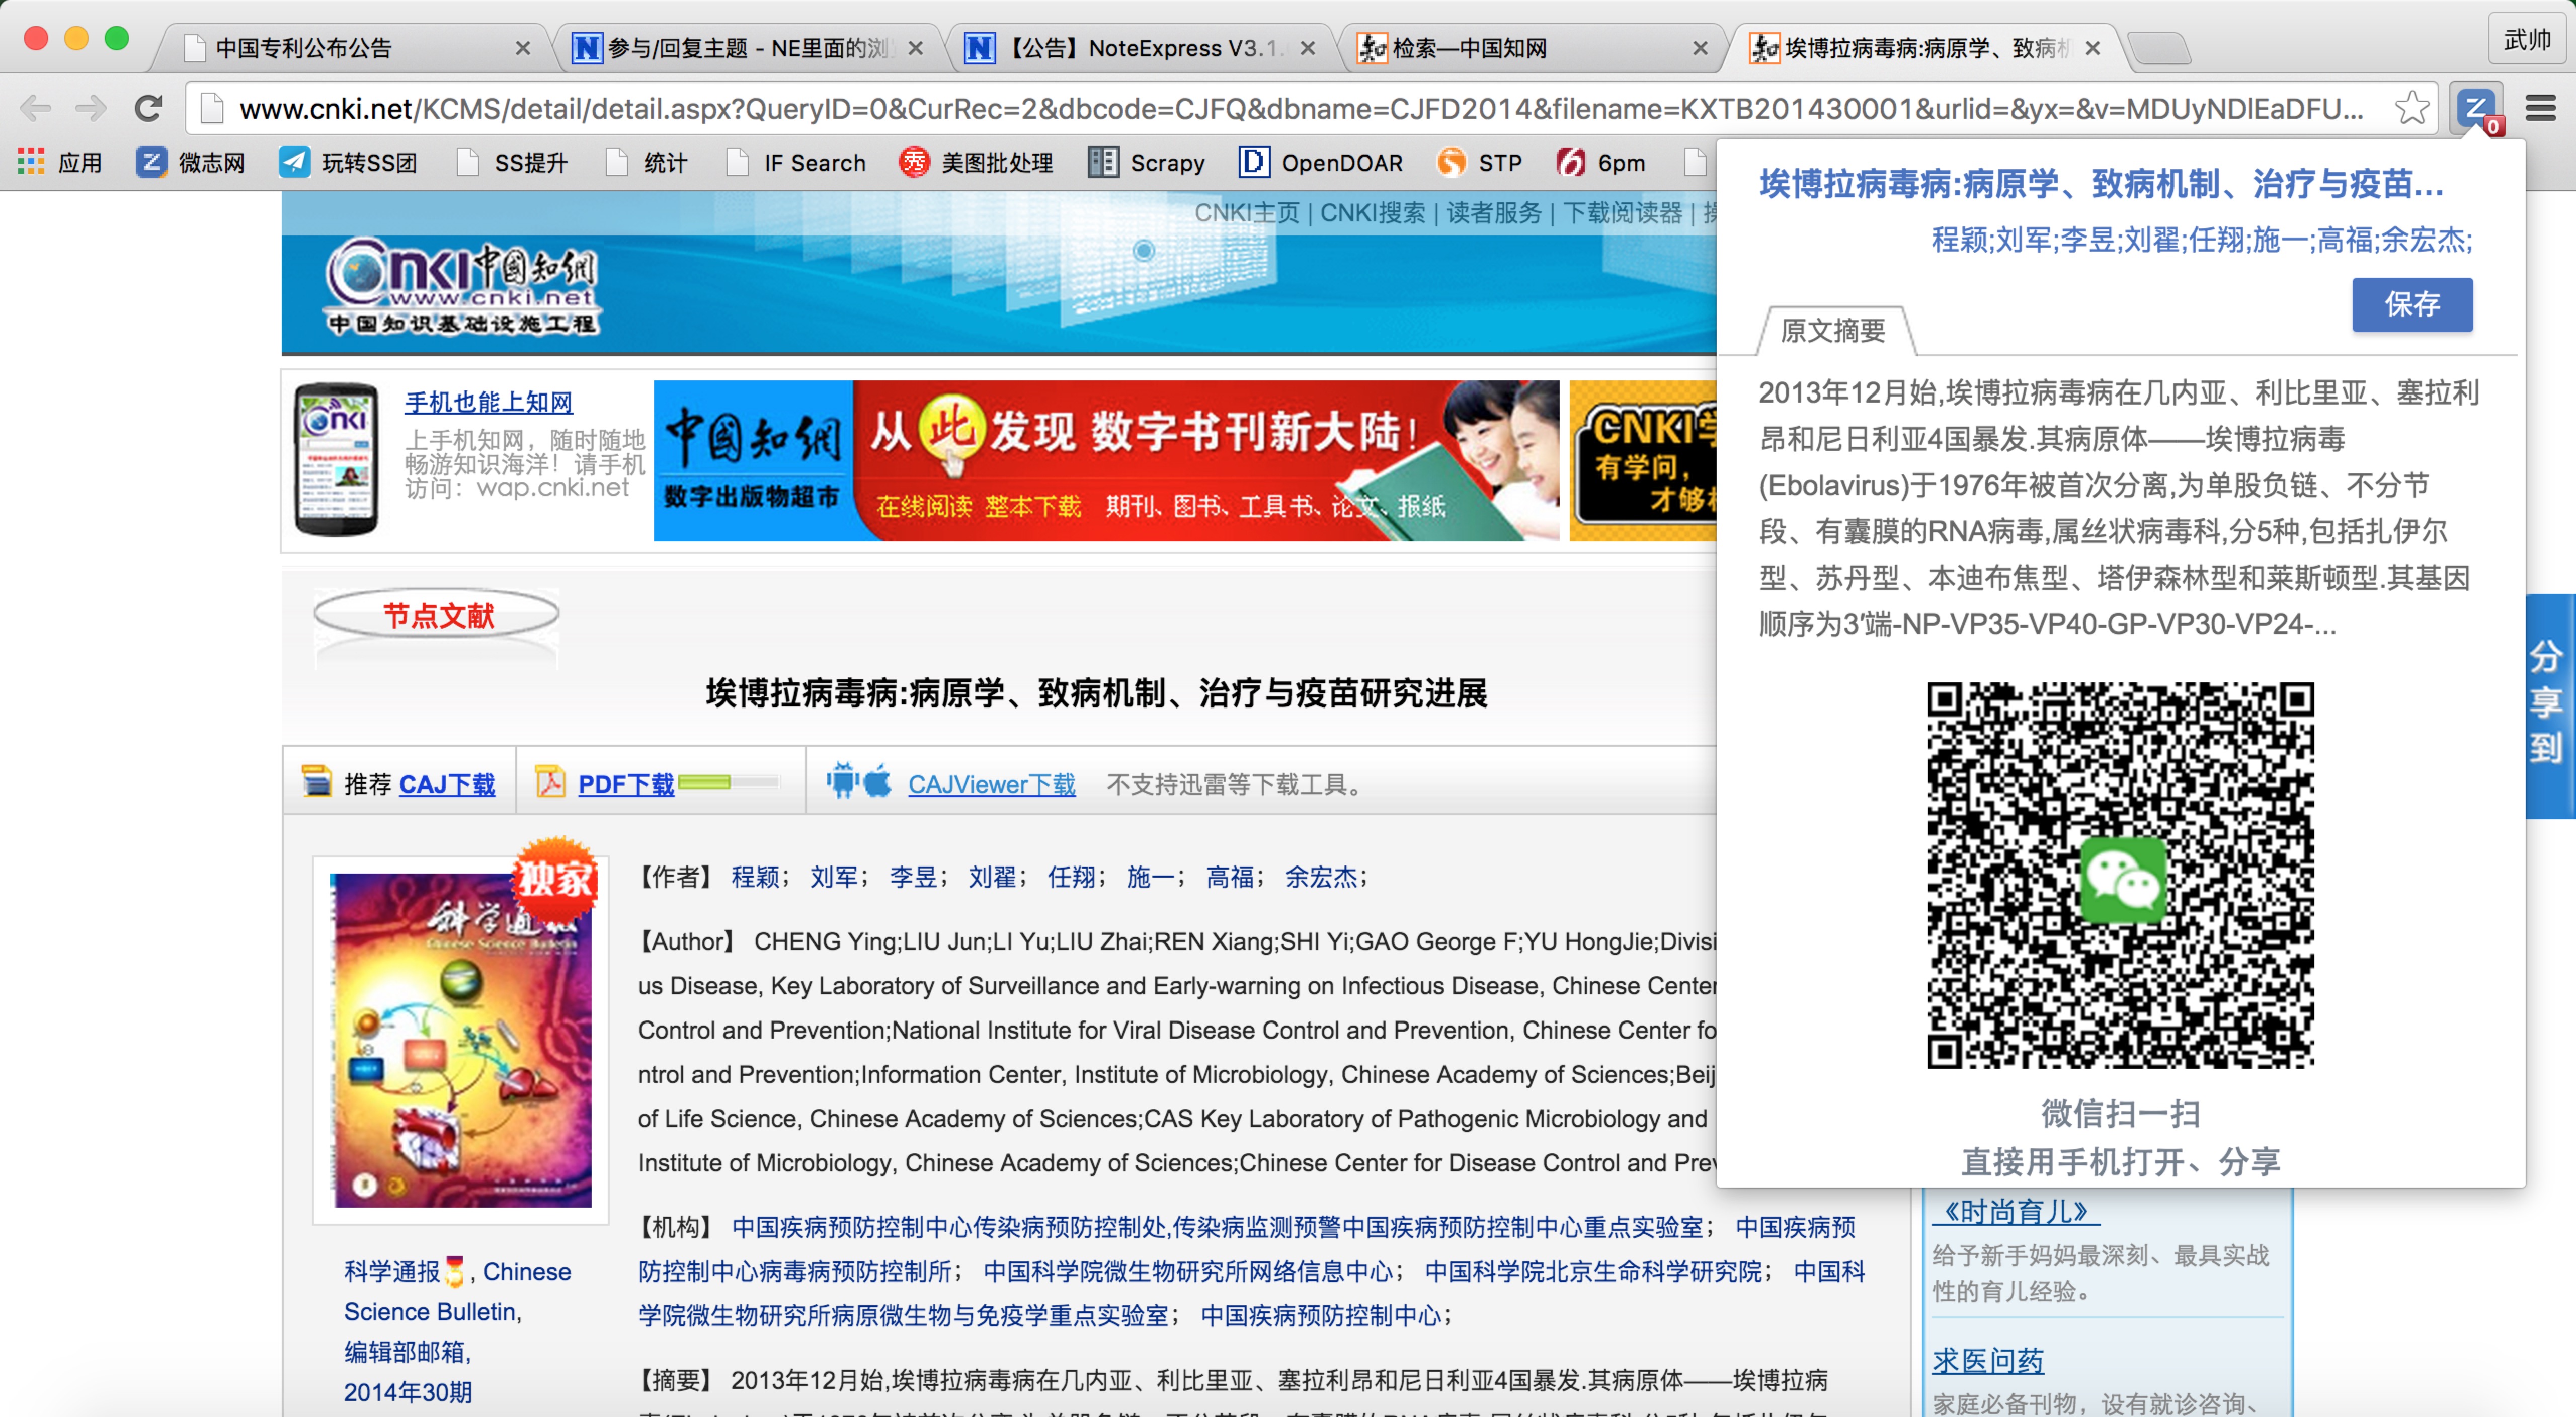Open the CNKI搜索 header link
The height and width of the screenshot is (1417, 2576).
[1372, 213]
